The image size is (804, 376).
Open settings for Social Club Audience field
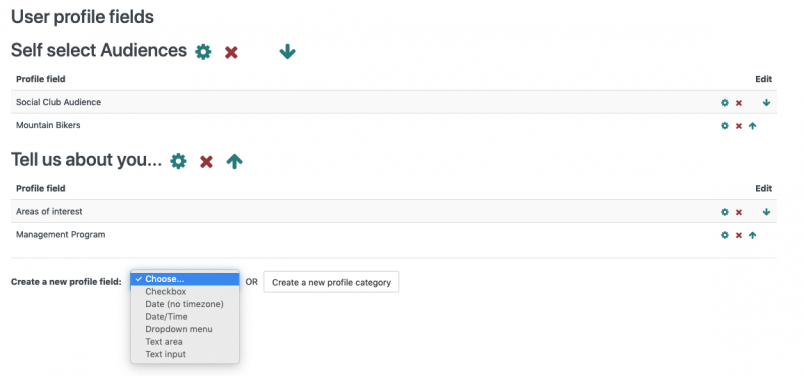[x=725, y=103]
